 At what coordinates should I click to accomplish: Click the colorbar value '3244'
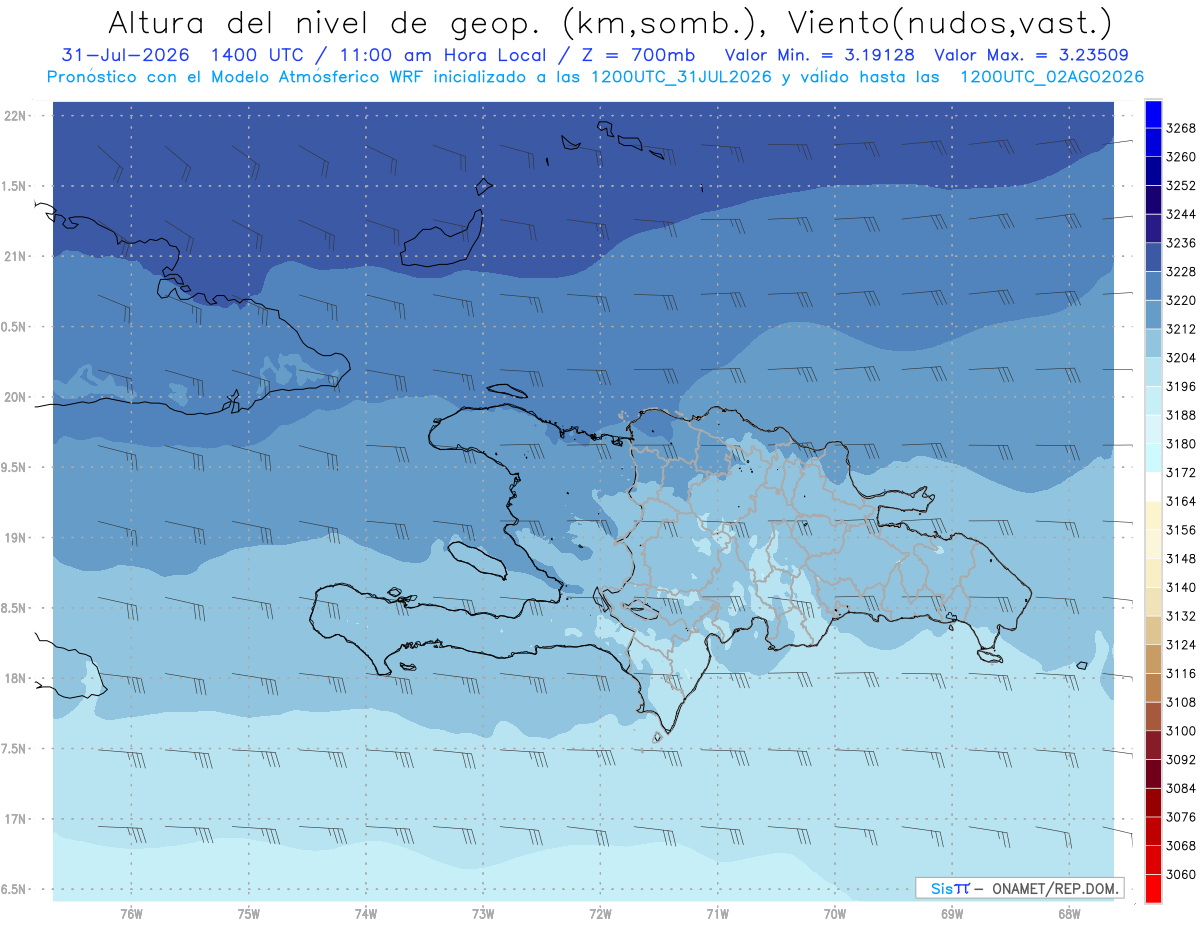pos(1180,214)
